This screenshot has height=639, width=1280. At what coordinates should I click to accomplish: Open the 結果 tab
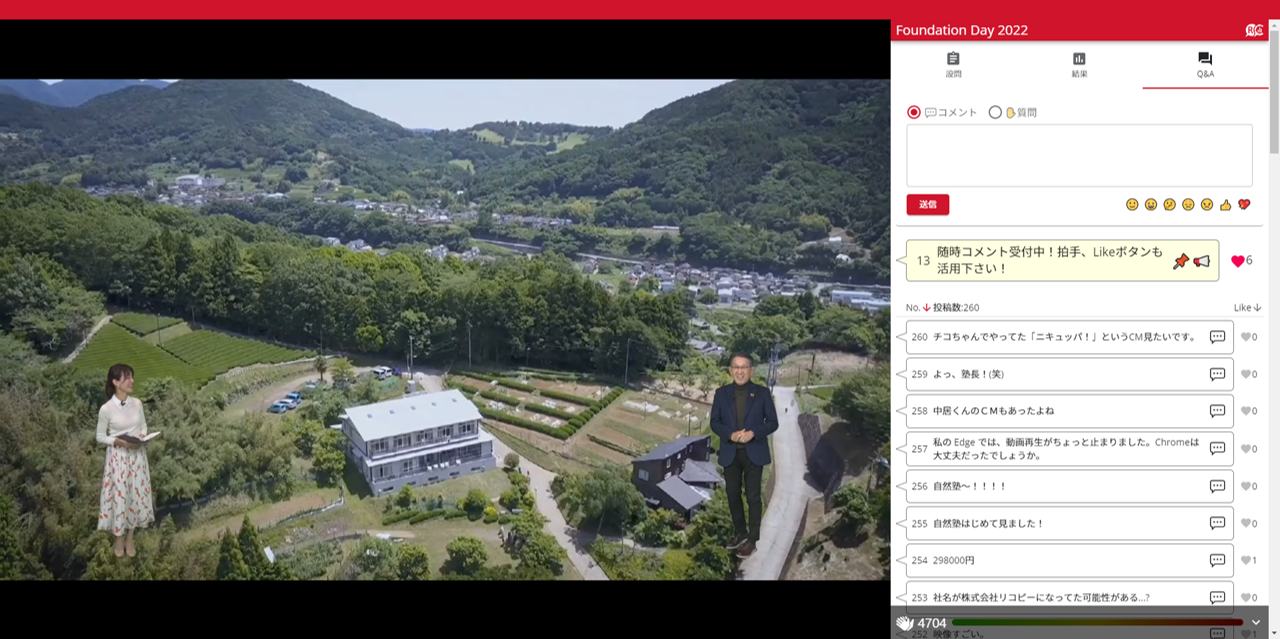[x=1079, y=65]
